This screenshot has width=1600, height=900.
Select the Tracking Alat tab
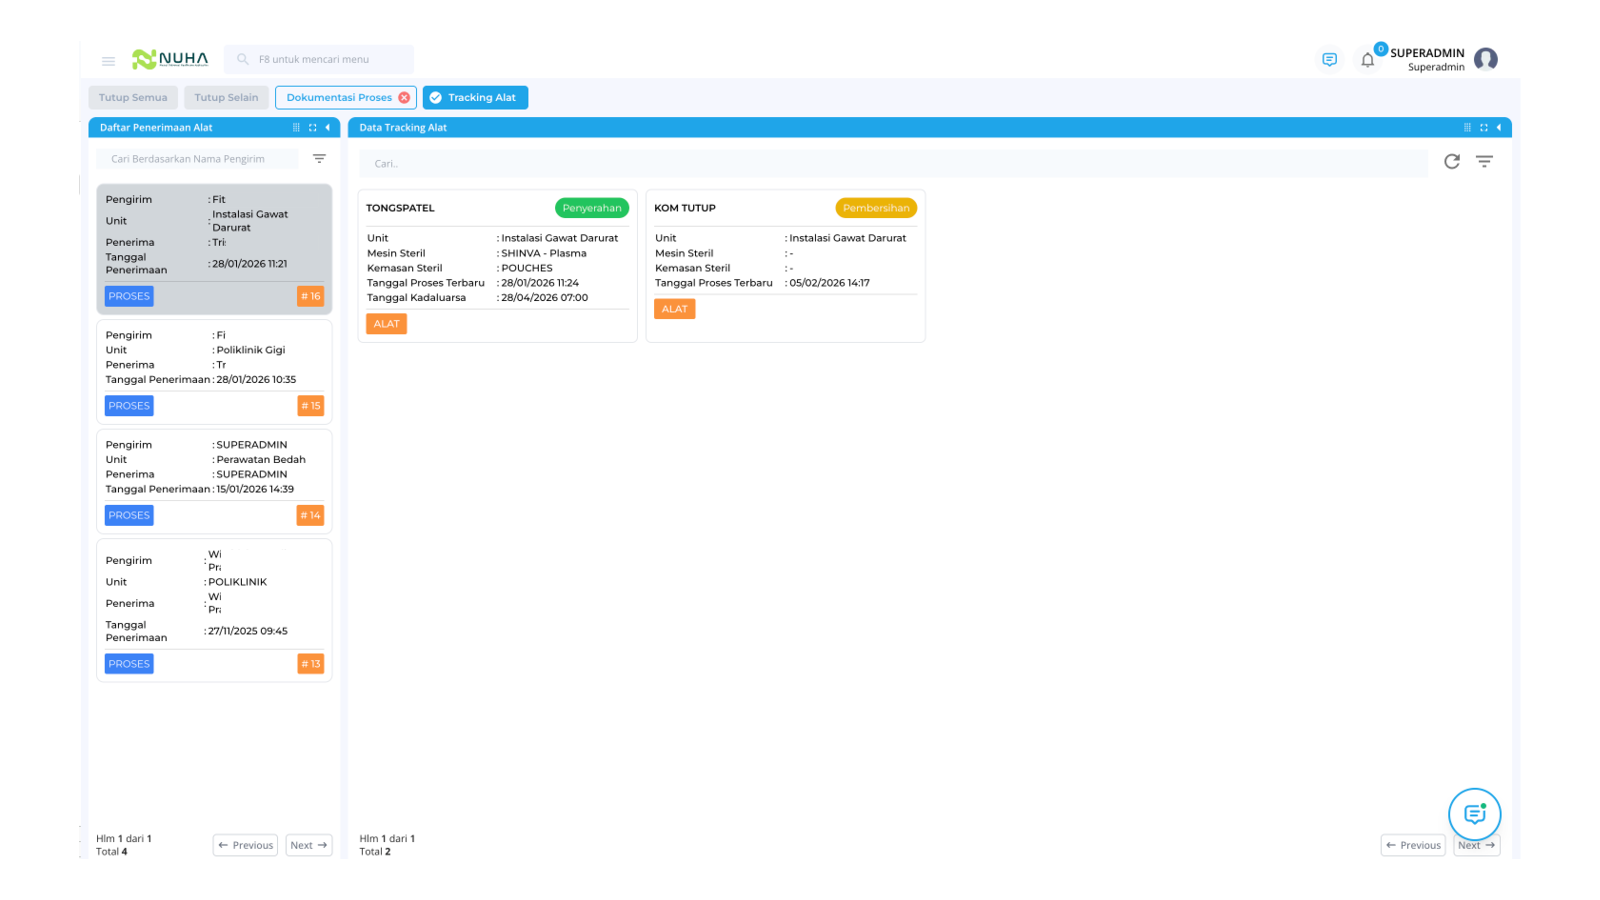(x=475, y=98)
